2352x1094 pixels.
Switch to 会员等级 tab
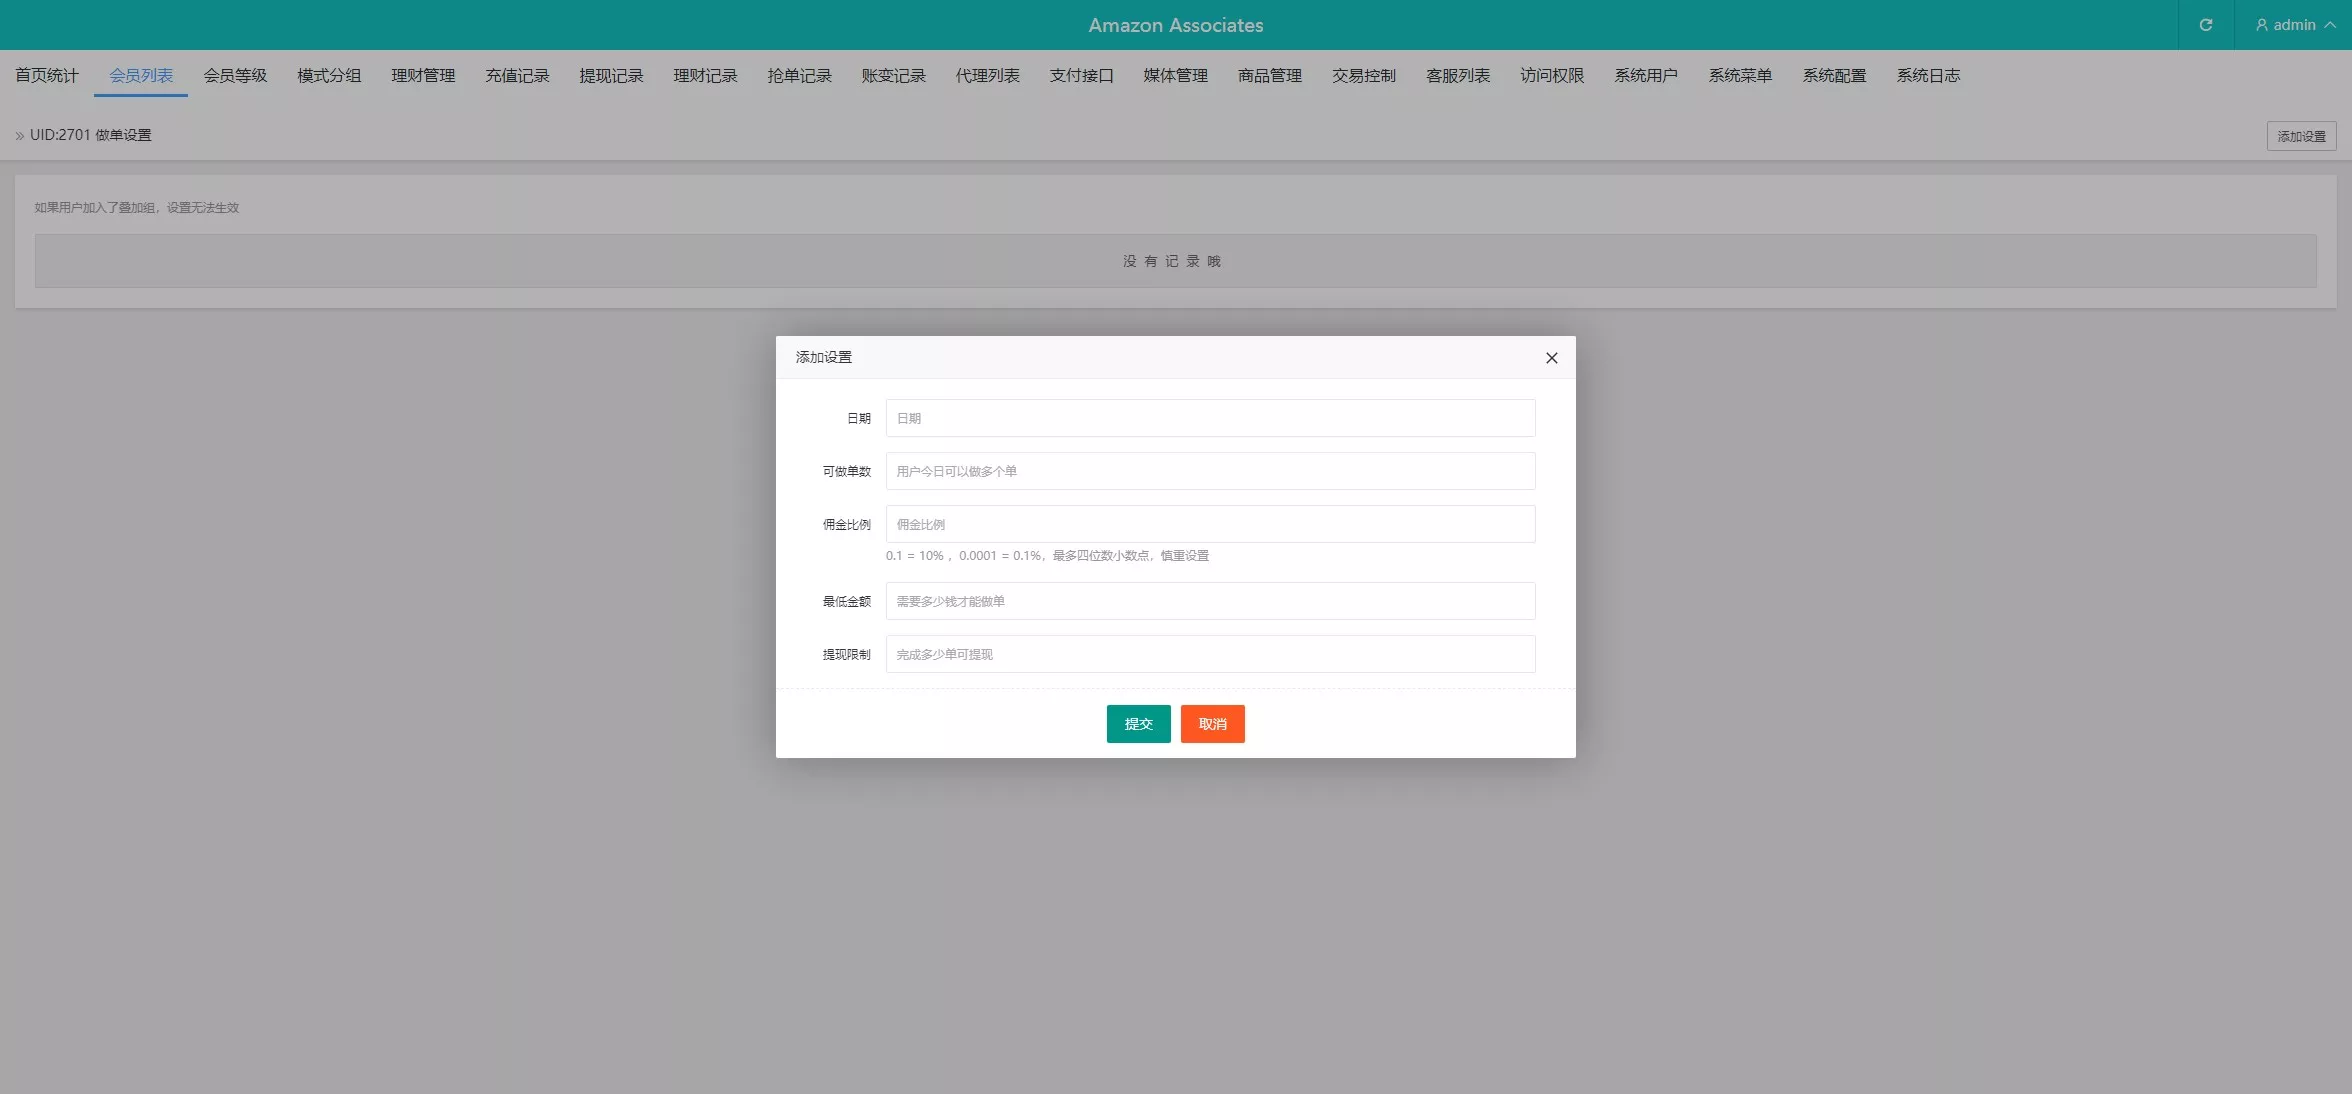click(x=235, y=76)
